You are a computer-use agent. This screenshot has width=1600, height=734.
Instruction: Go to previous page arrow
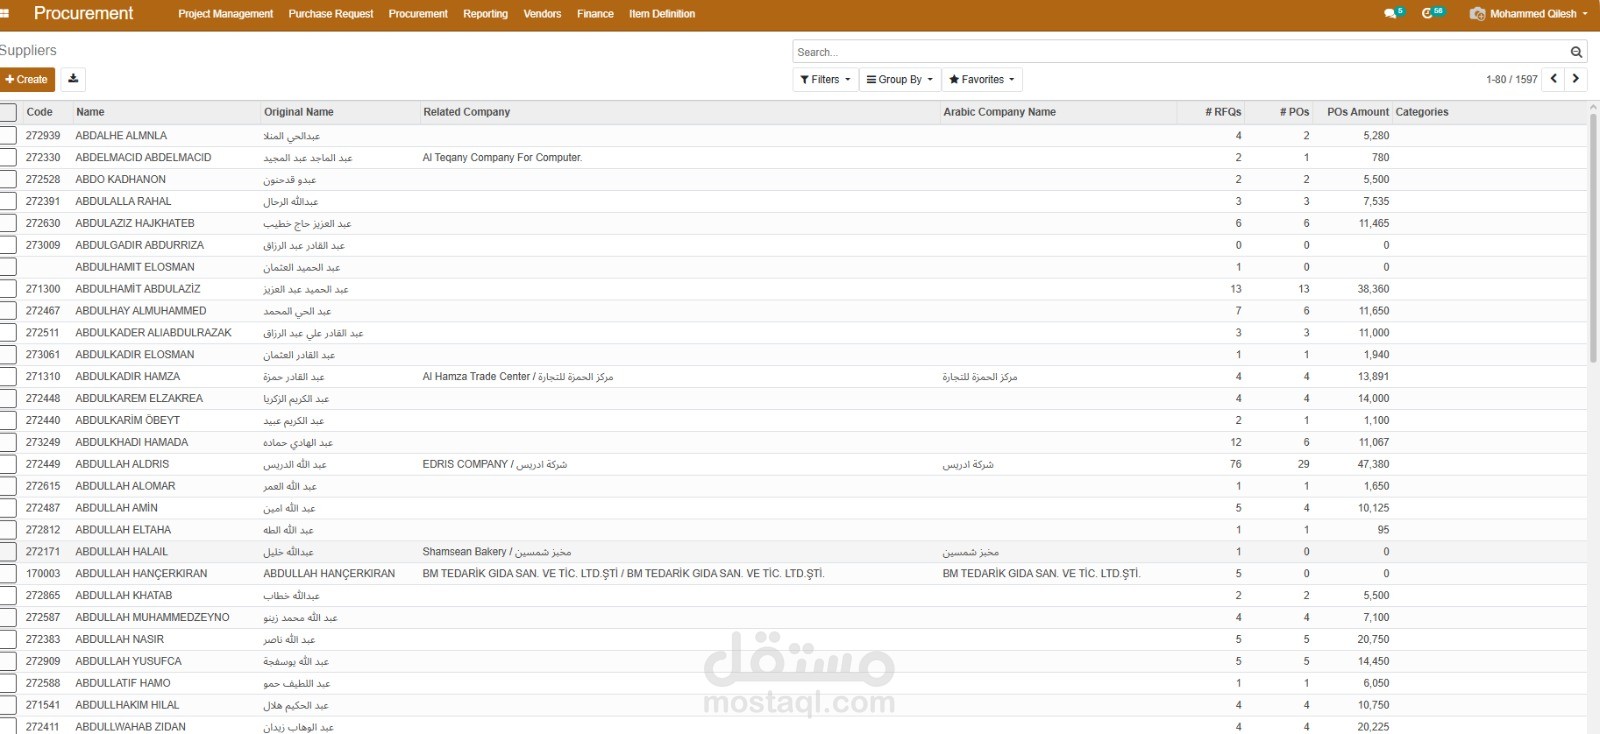click(x=1553, y=79)
